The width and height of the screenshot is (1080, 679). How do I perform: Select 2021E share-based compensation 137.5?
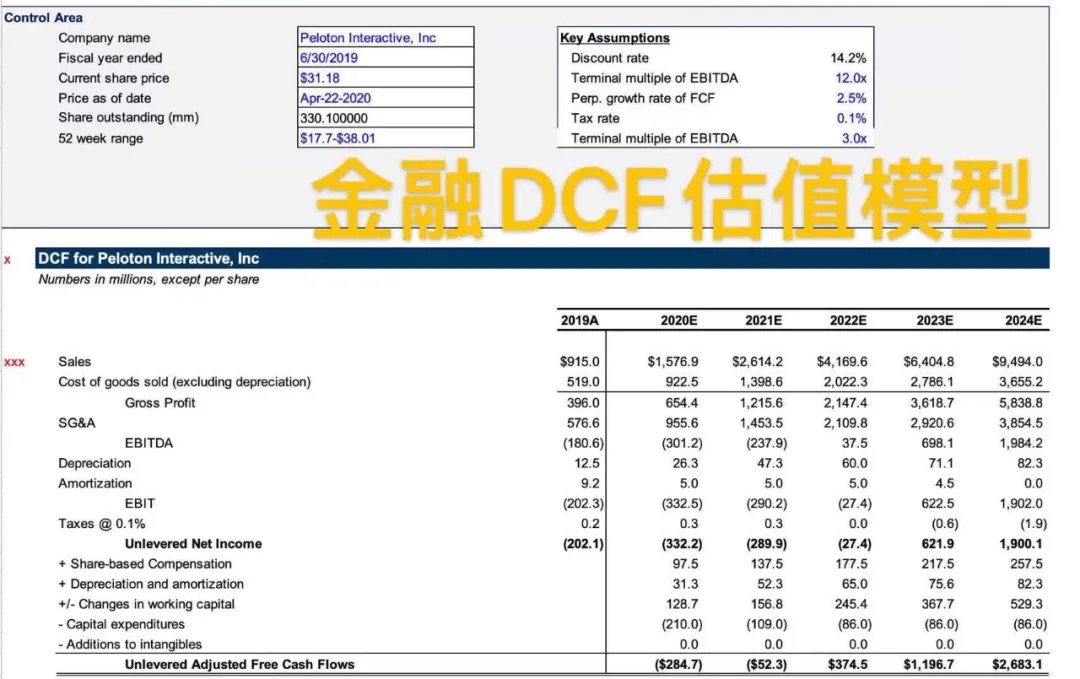pyautogui.click(x=767, y=563)
